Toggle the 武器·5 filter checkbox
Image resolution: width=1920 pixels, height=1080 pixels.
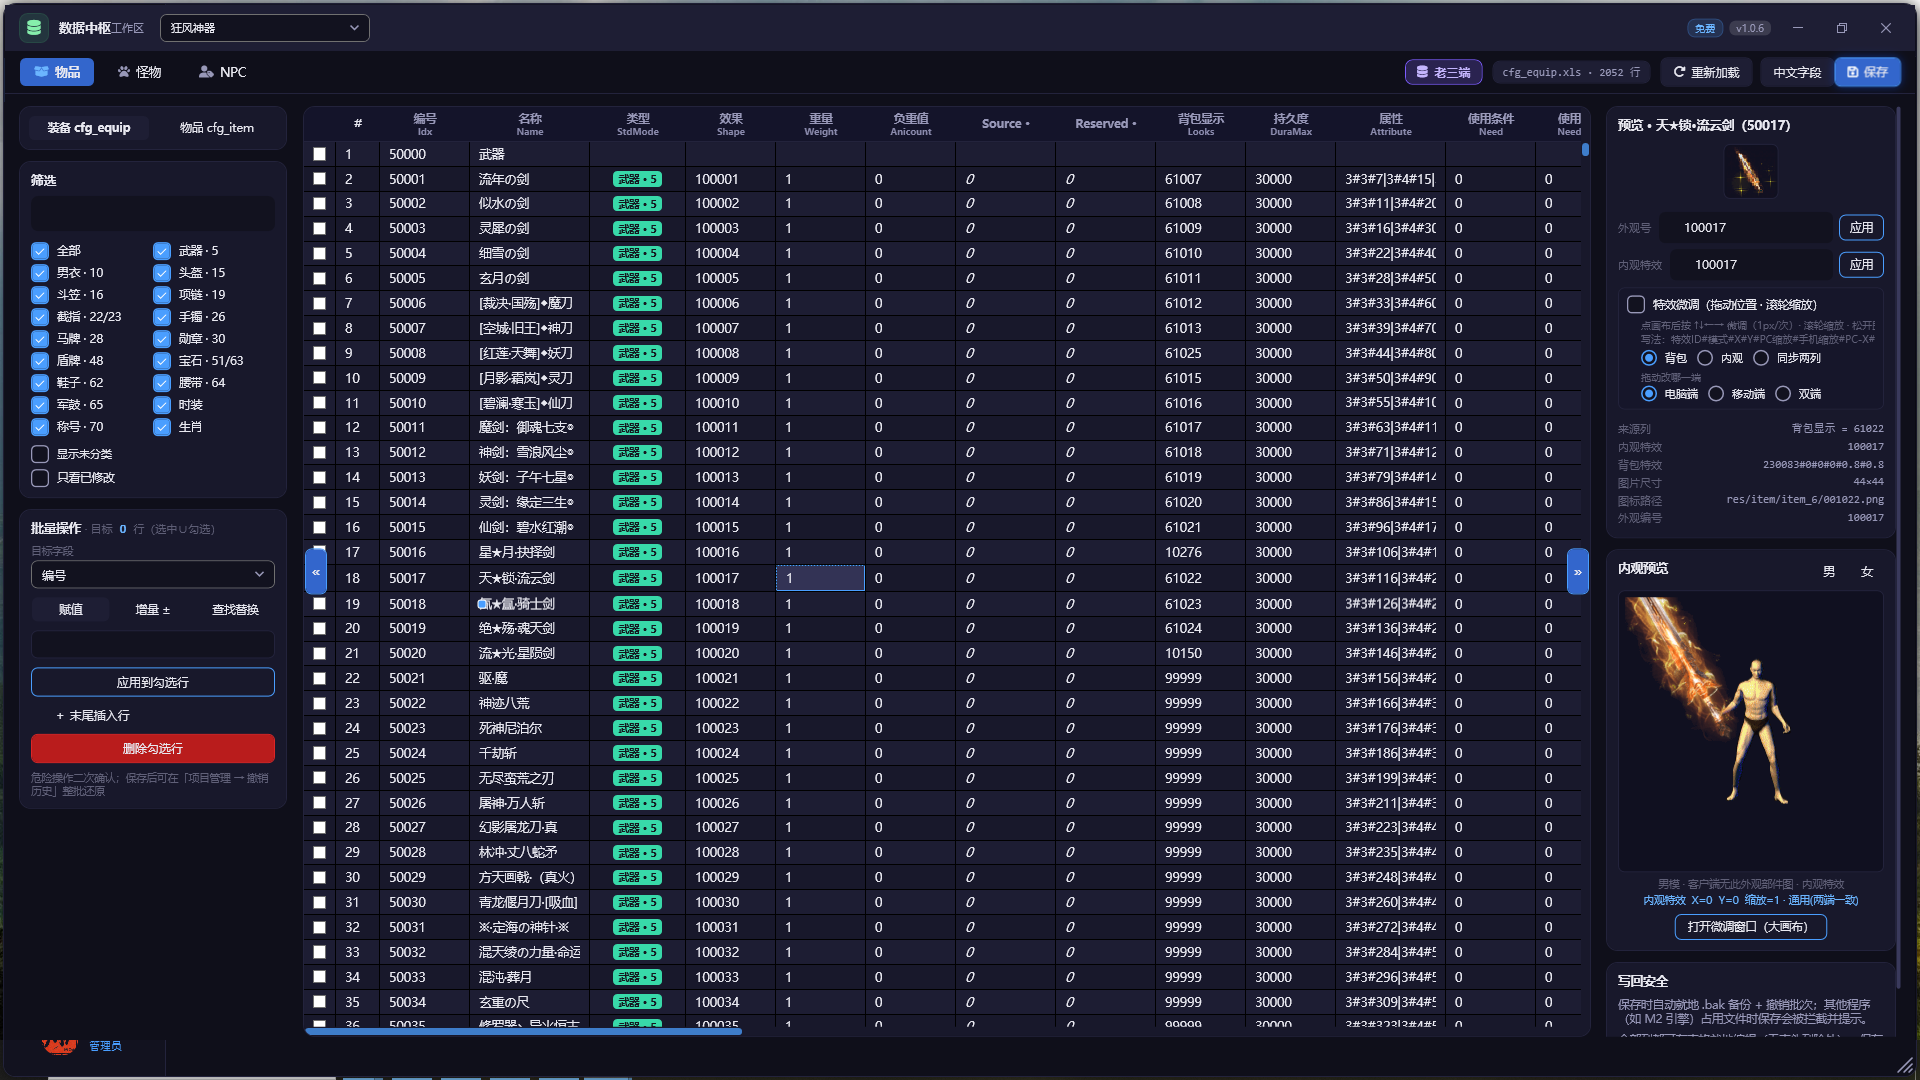click(162, 251)
